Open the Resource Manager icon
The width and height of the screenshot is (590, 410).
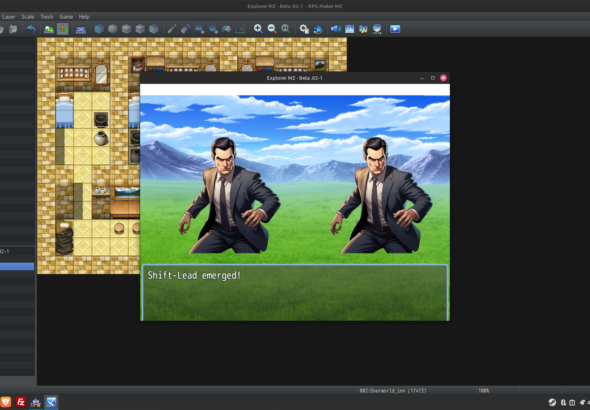(x=363, y=29)
